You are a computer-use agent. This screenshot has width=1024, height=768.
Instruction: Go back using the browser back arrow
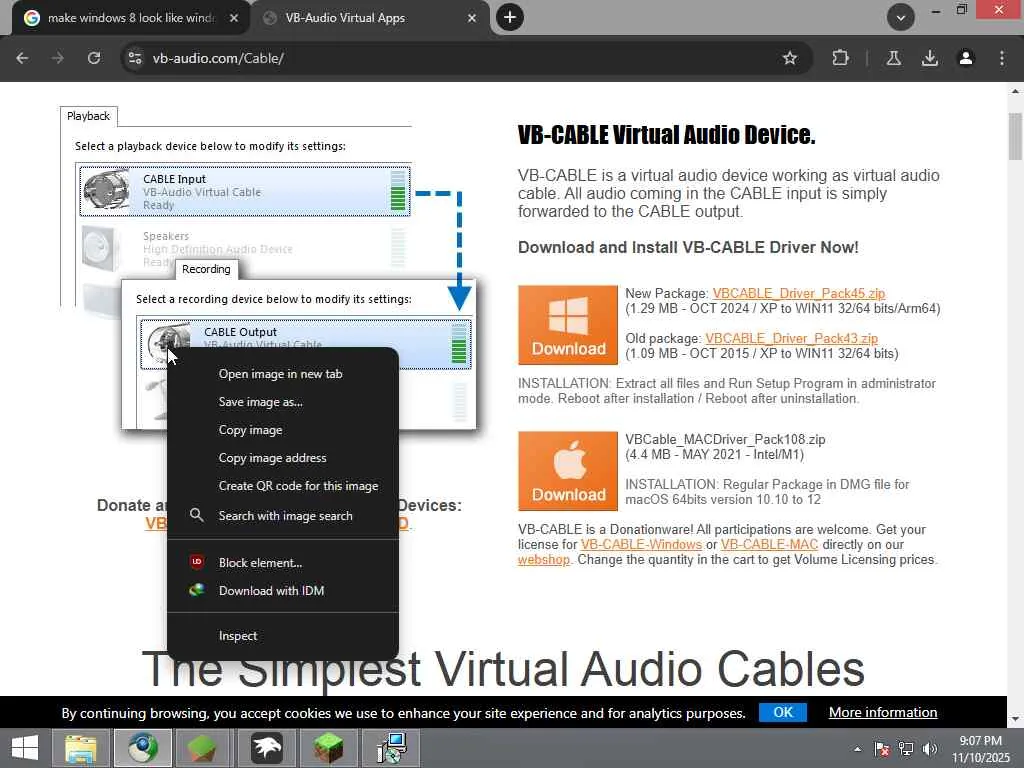[22, 58]
